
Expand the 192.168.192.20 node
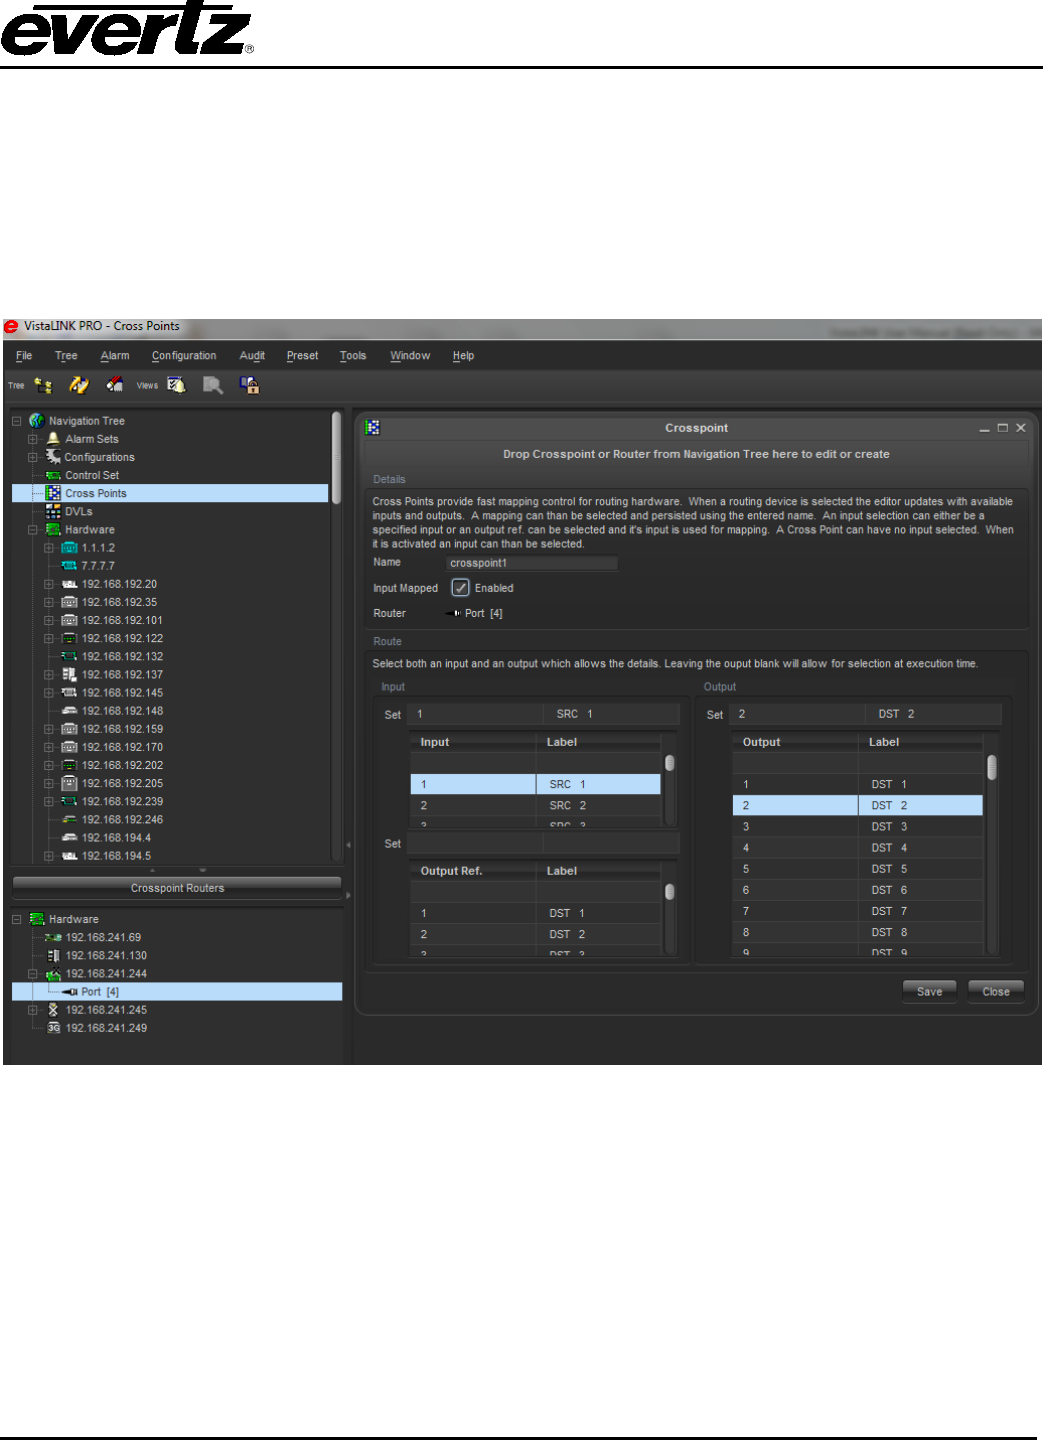(x=49, y=584)
